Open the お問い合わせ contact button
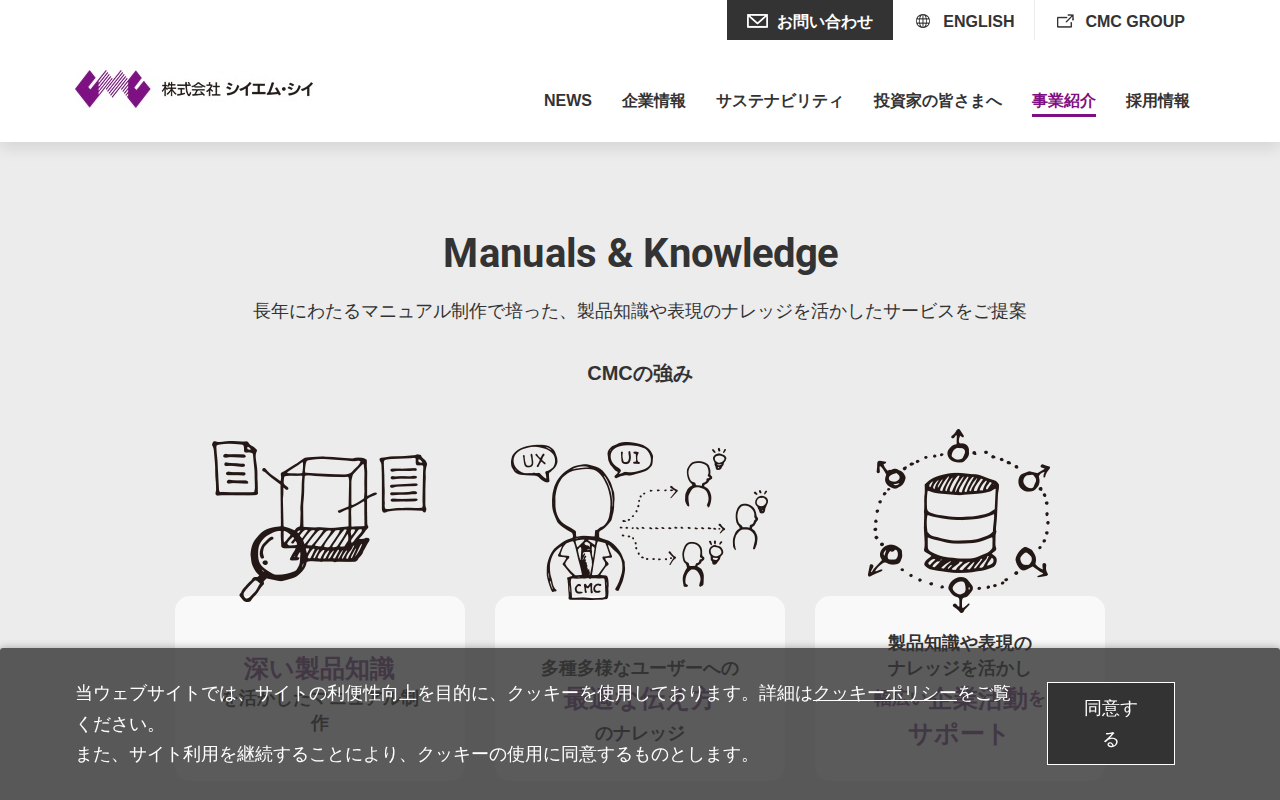Viewport: 1280px width, 800px height. [x=810, y=20]
